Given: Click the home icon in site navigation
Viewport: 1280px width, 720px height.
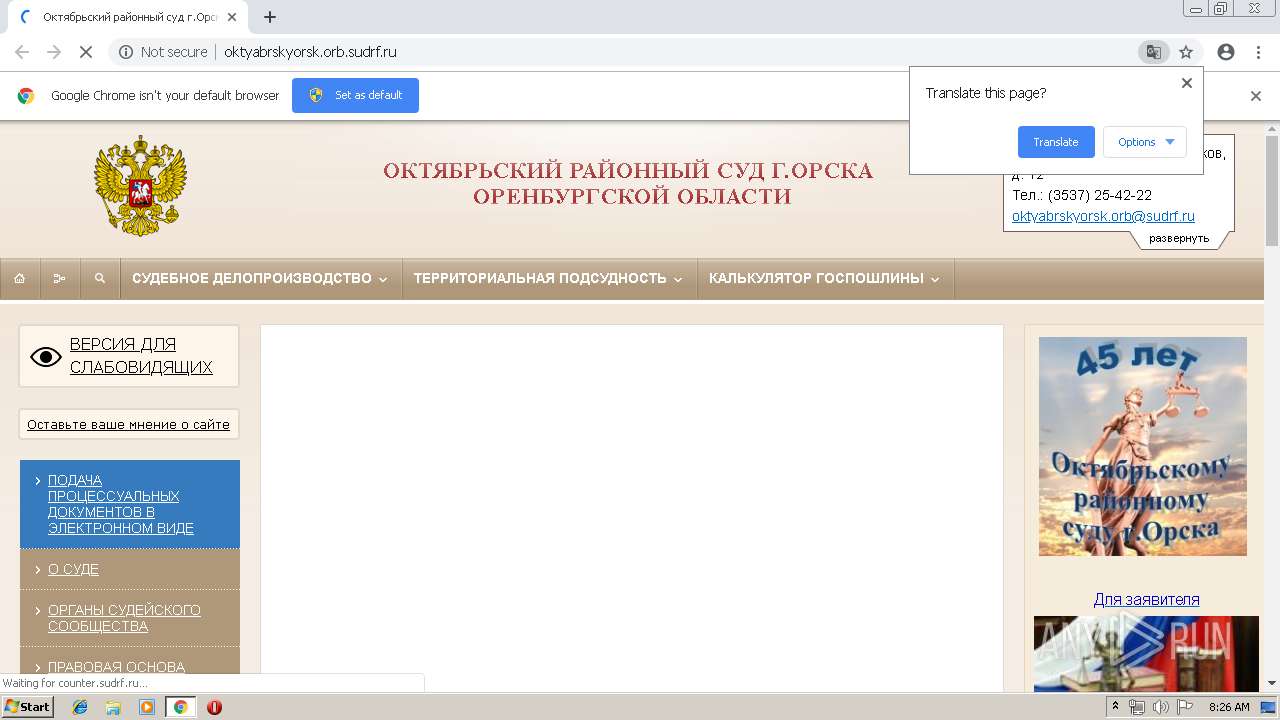Looking at the screenshot, I should [19, 279].
